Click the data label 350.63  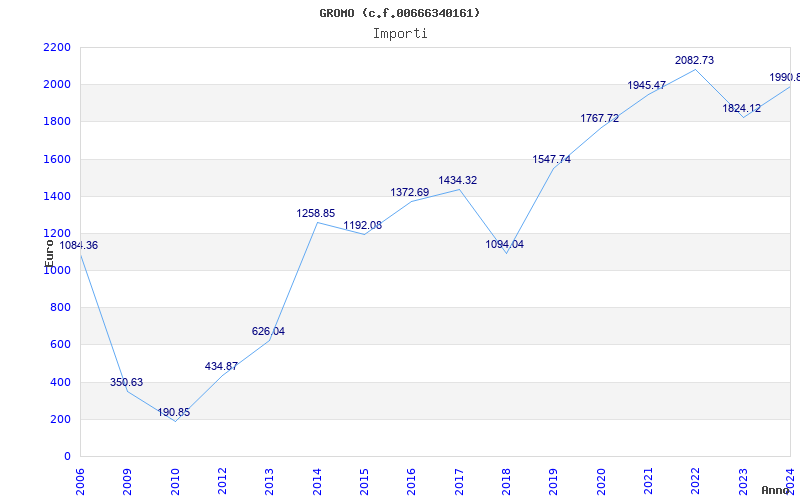tap(127, 382)
